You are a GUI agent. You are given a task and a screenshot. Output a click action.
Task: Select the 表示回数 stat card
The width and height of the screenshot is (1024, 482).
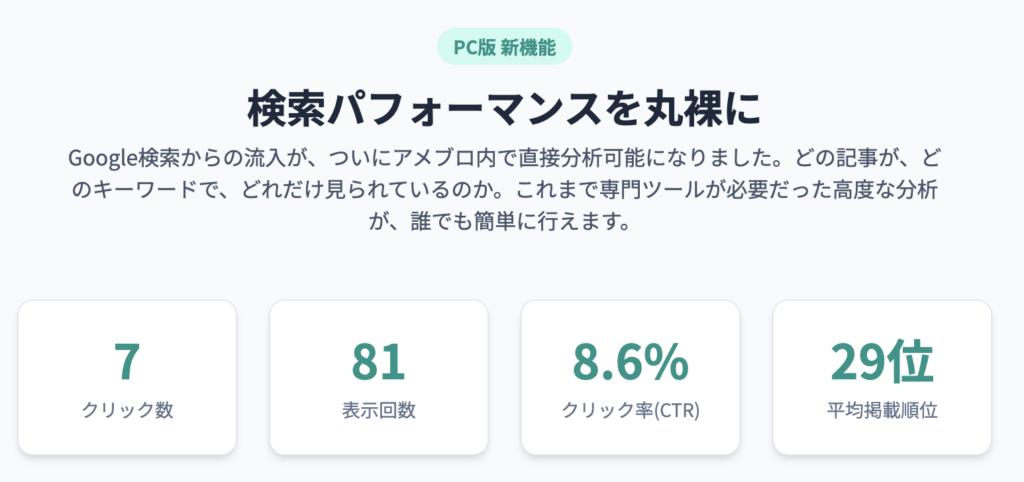pos(379,378)
